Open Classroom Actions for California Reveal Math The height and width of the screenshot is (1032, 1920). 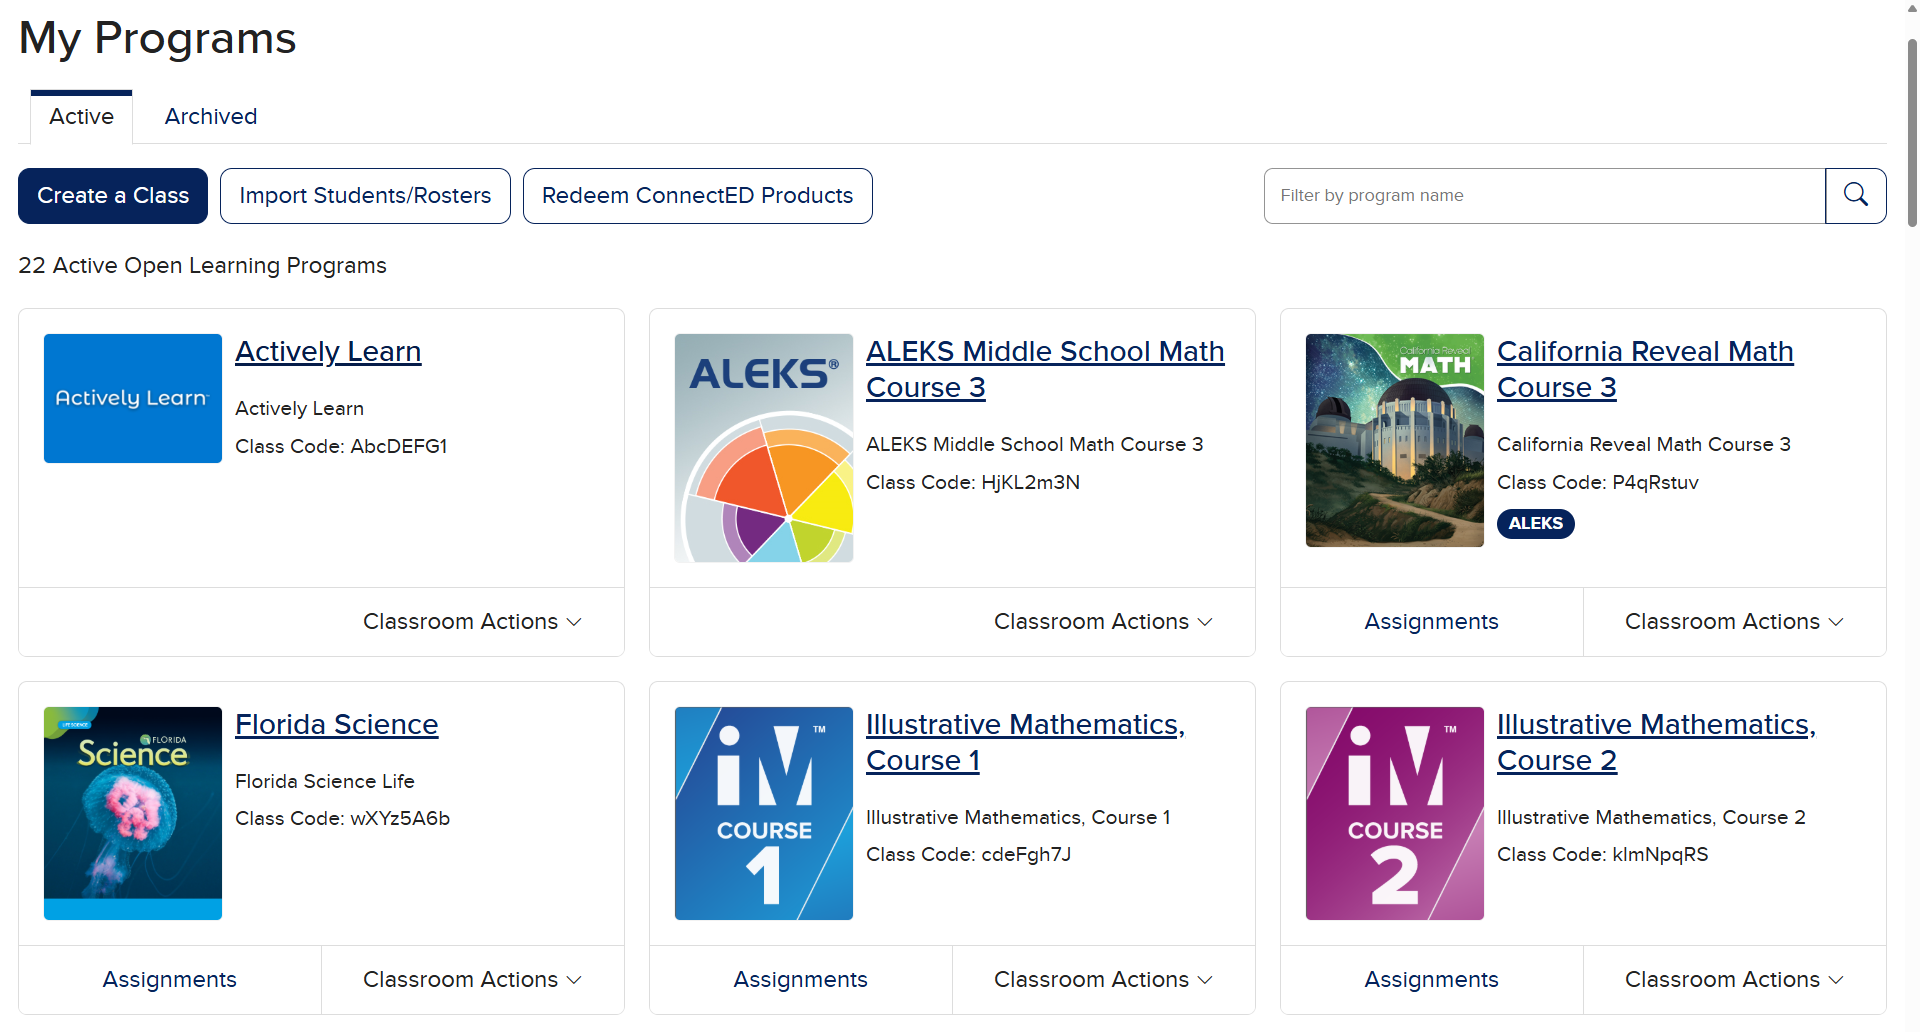(1734, 622)
